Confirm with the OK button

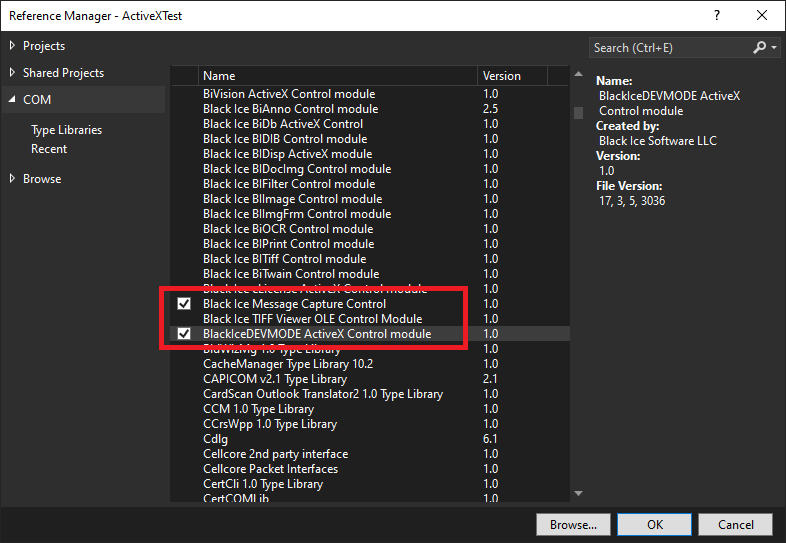(x=654, y=524)
